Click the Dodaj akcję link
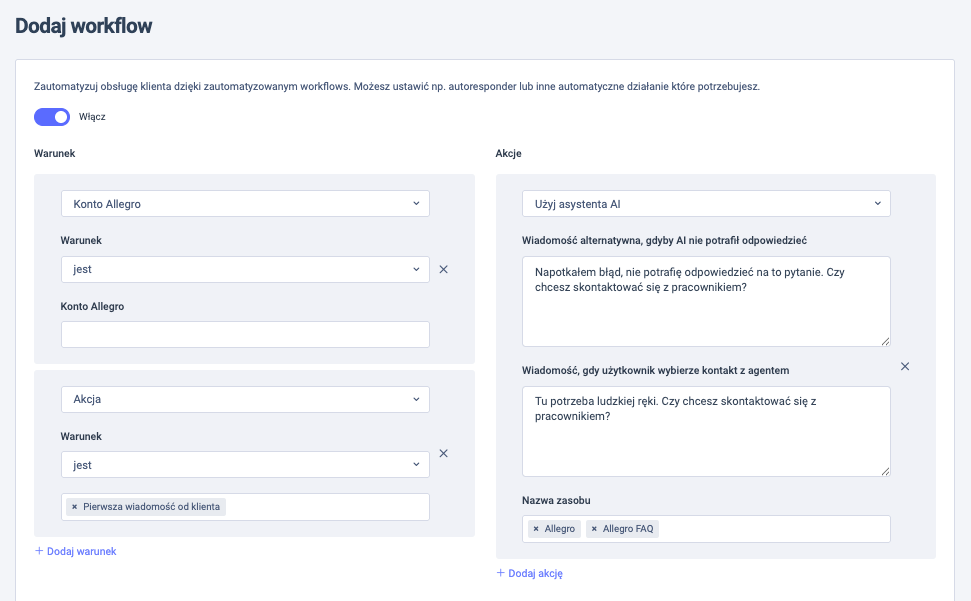This screenshot has height=601, width=971. (536, 573)
